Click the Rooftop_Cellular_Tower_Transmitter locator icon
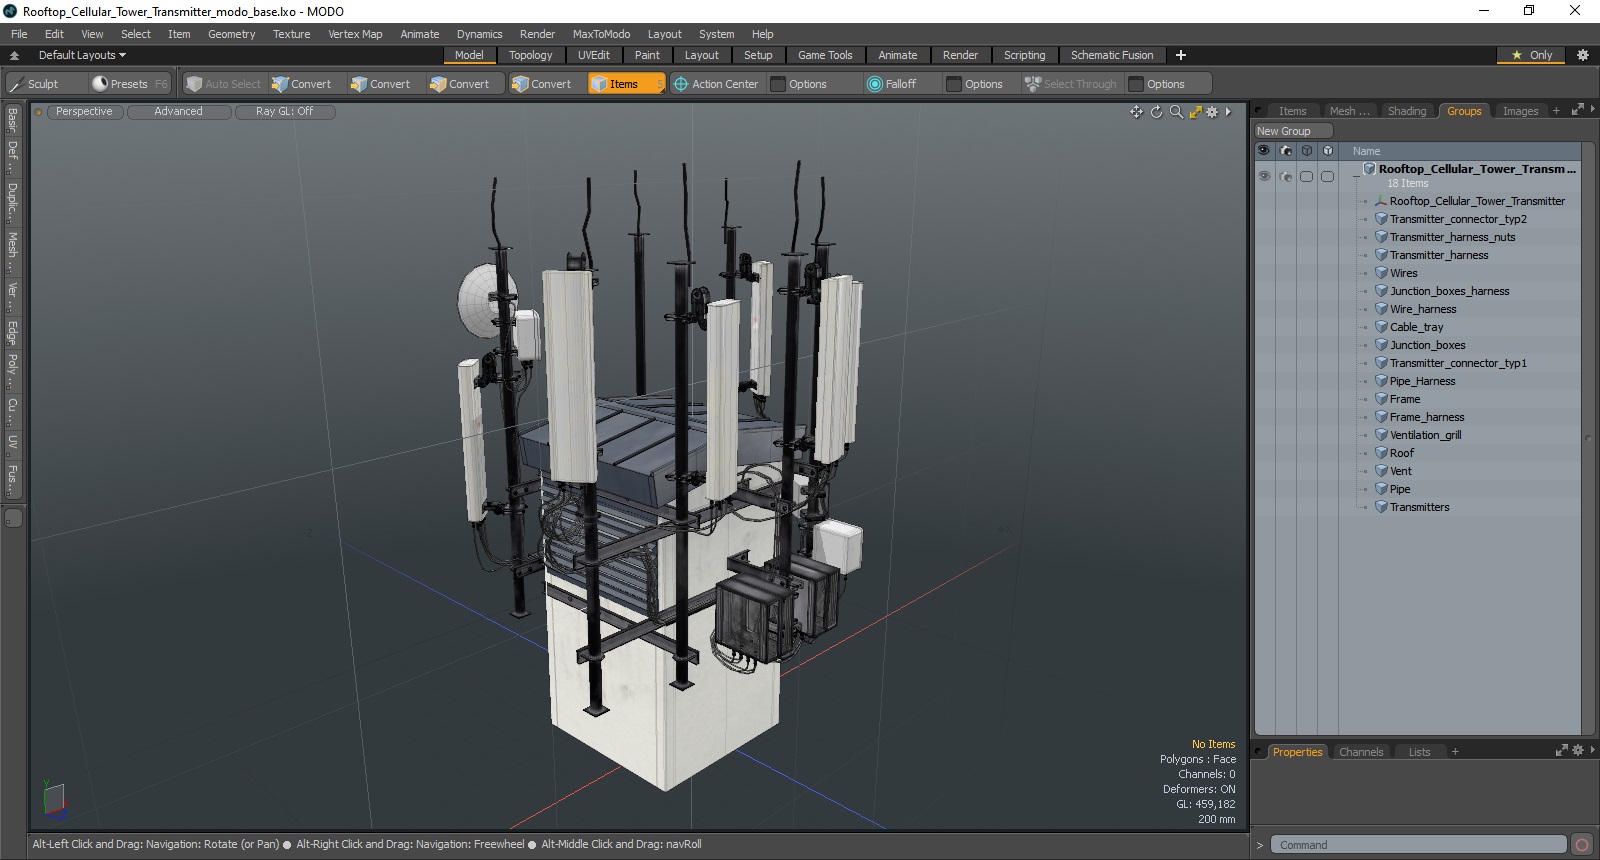Viewport: 1600px width, 860px height. (1381, 201)
